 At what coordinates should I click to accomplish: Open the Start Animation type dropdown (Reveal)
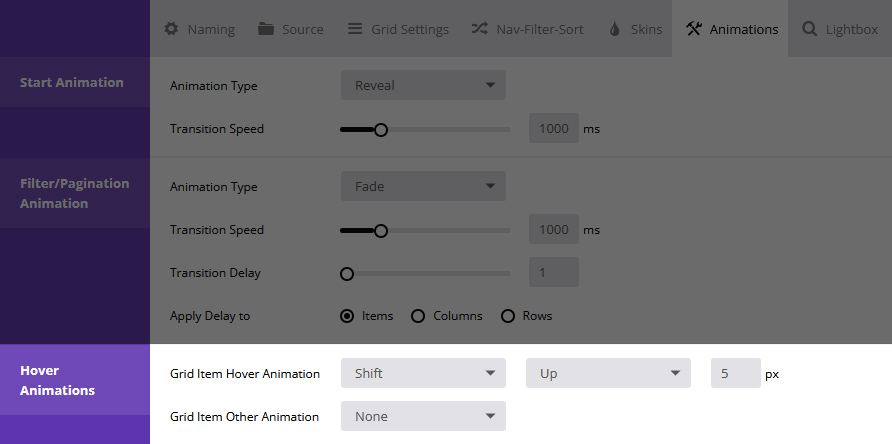(x=423, y=86)
